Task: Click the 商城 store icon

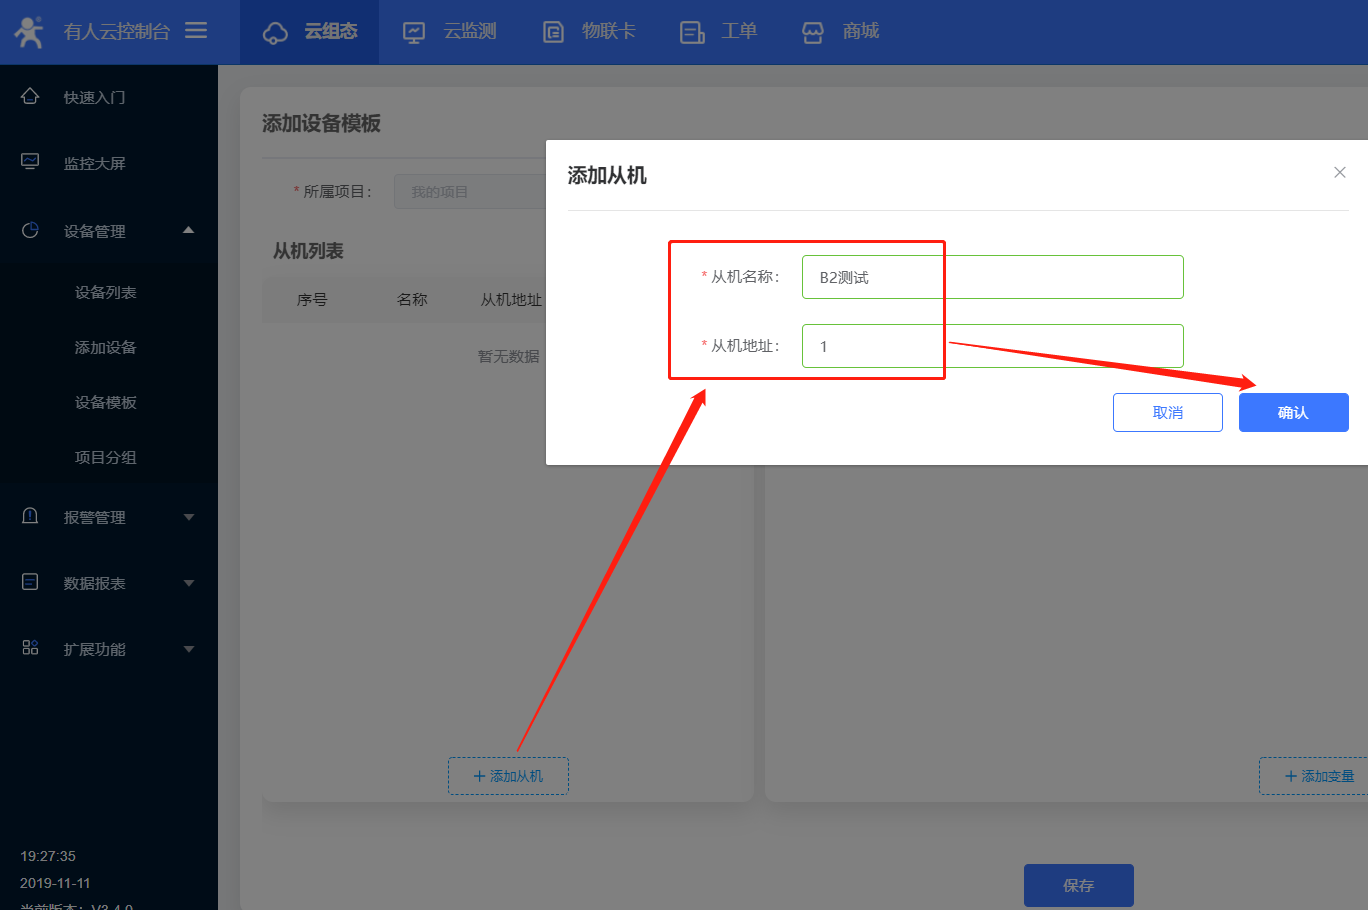Action: point(813,33)
